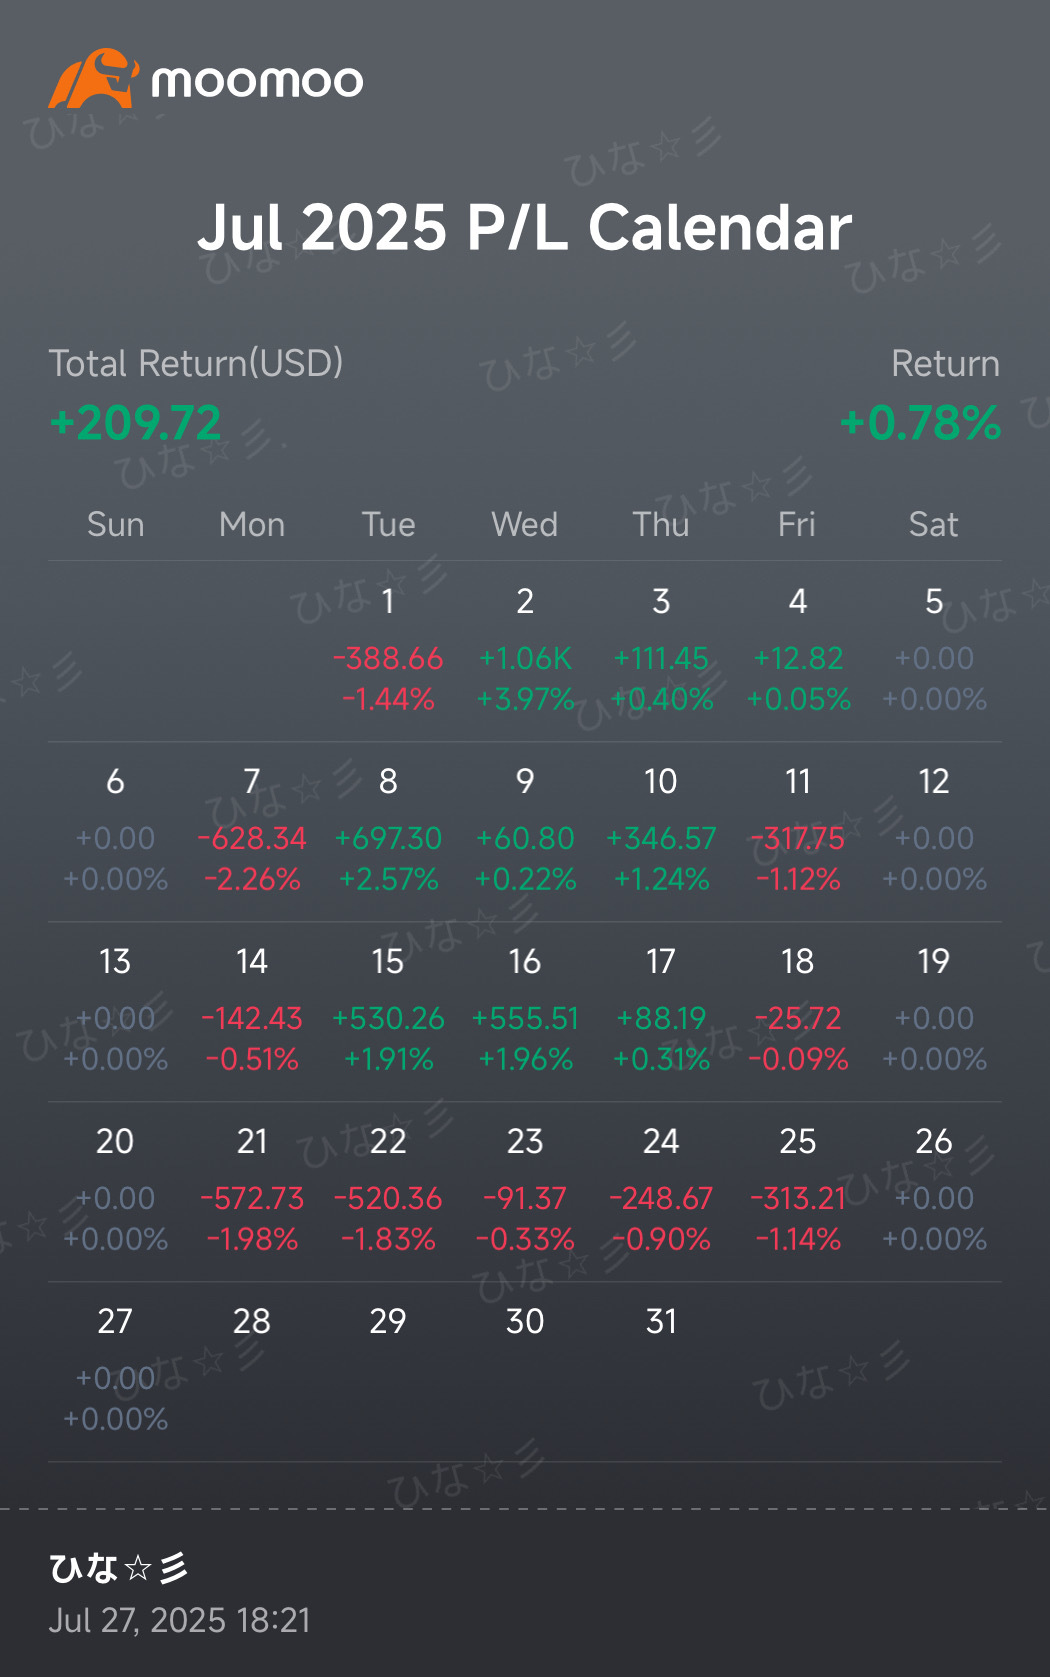Select the Jul 2025 P/L Calendar title
Screen dimensions: 1050x1677
(x=525, y=227)
